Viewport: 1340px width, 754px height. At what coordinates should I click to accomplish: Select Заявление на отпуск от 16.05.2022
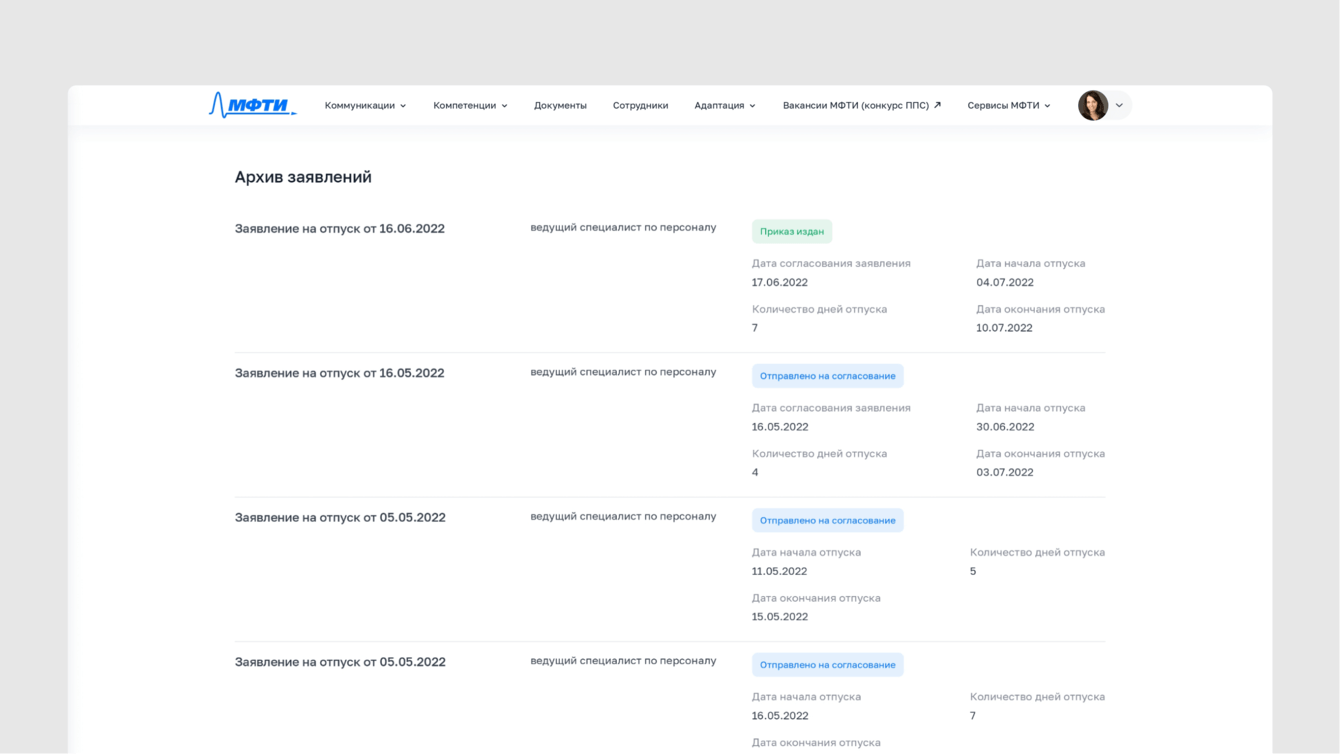point(339,373)
